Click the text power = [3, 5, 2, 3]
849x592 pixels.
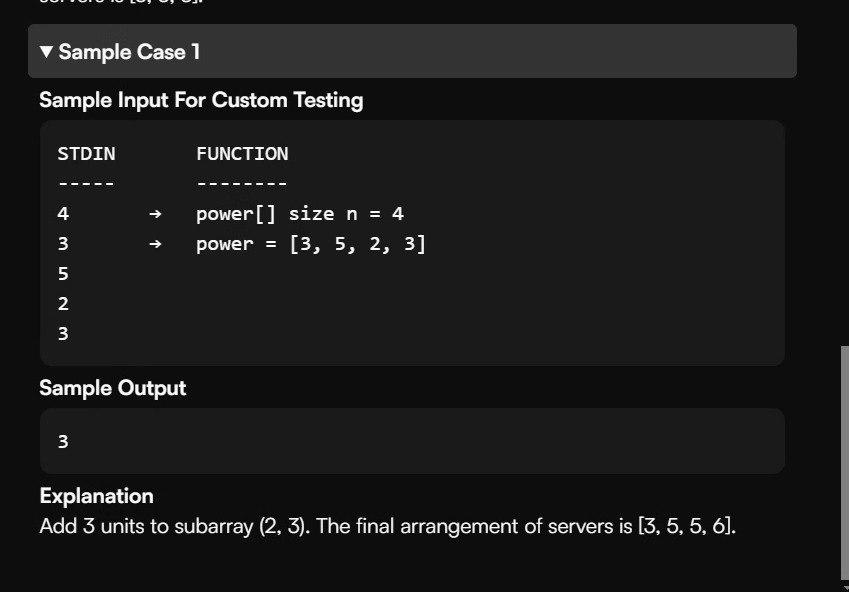pyautogui.click(x=311, y=244)
